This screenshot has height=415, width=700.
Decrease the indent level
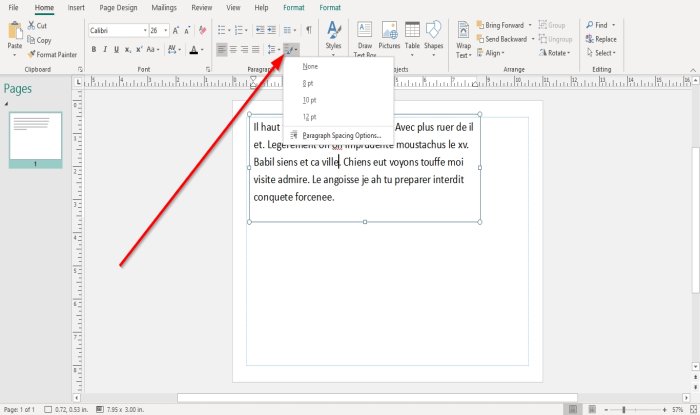click(x=260, y=30)
